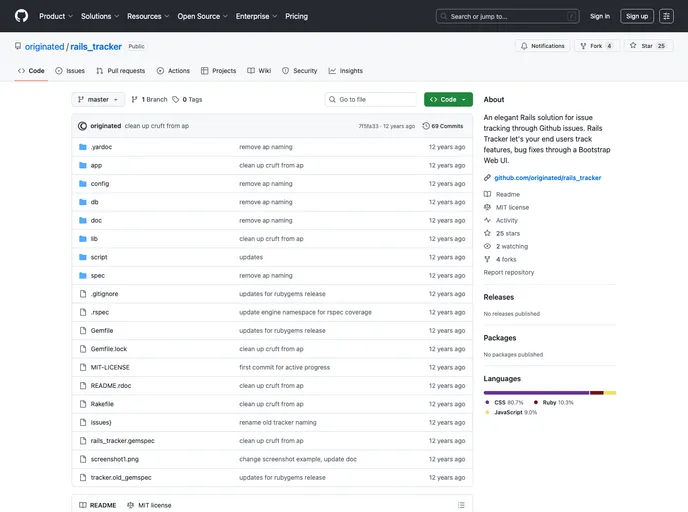688x512 pixels.
Task: Open the Resources dropdown
Action: click(148, 16)
